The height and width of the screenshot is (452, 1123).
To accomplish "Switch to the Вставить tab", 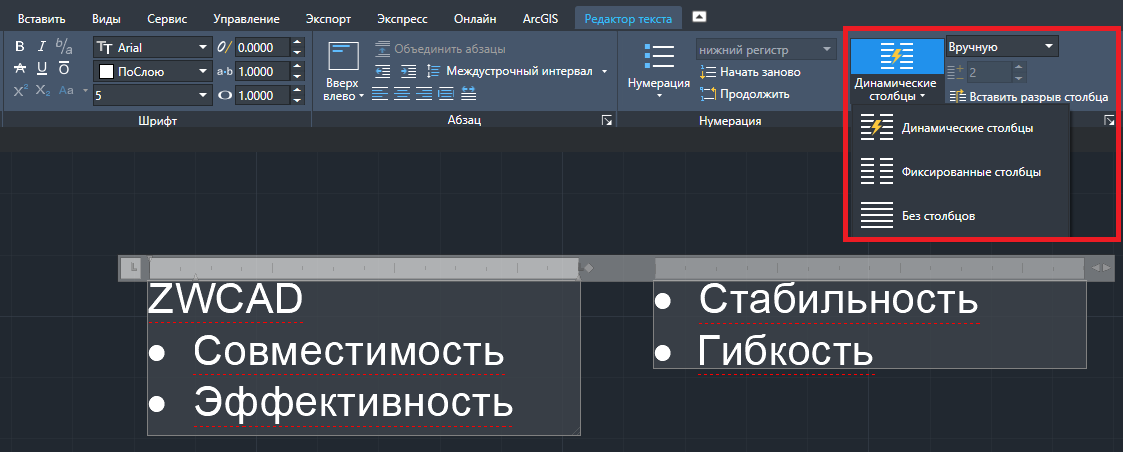I will pyautogui.click(x=42, y=19).
